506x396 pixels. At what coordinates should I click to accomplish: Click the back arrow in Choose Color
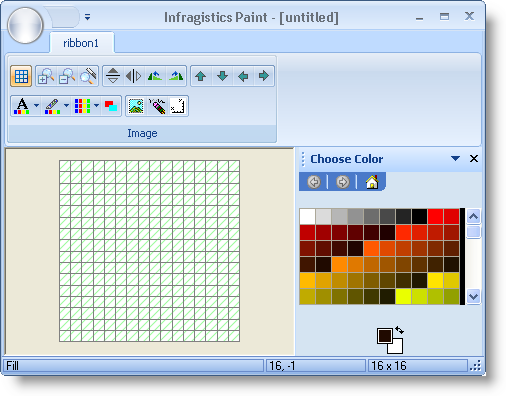point(314,182)
